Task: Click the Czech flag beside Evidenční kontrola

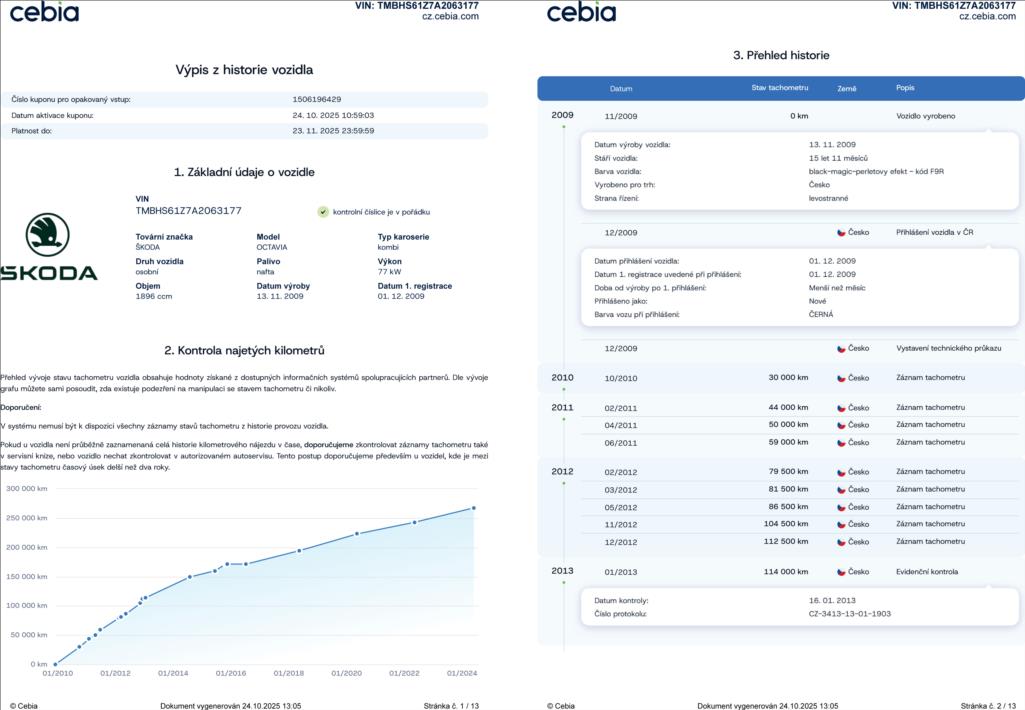Action: point(841,572)
